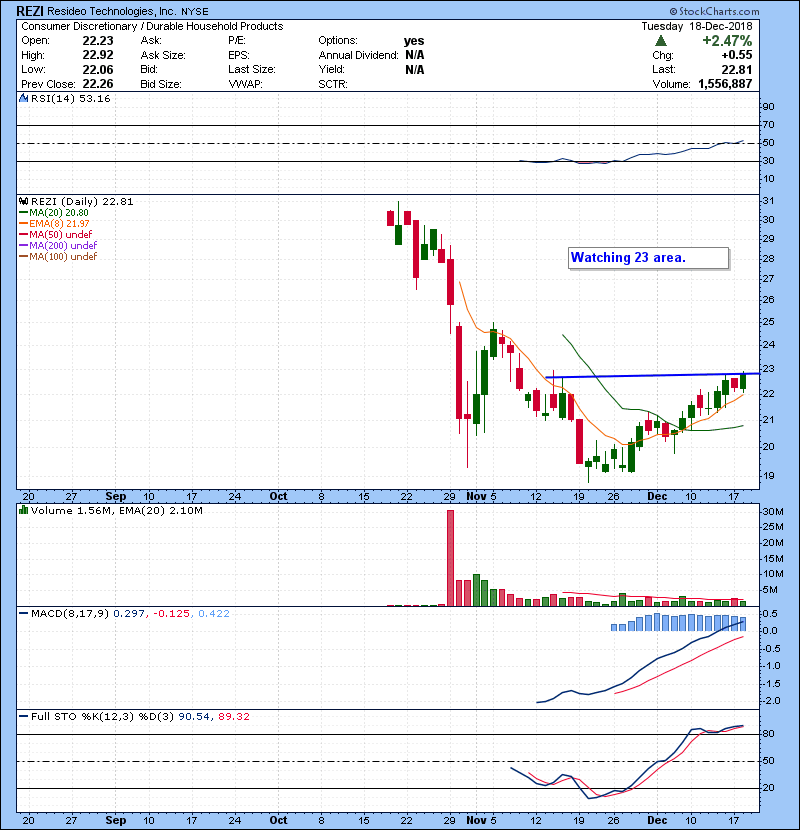Click the Low value 22.06
800x830 pixels.
(98, 69)
